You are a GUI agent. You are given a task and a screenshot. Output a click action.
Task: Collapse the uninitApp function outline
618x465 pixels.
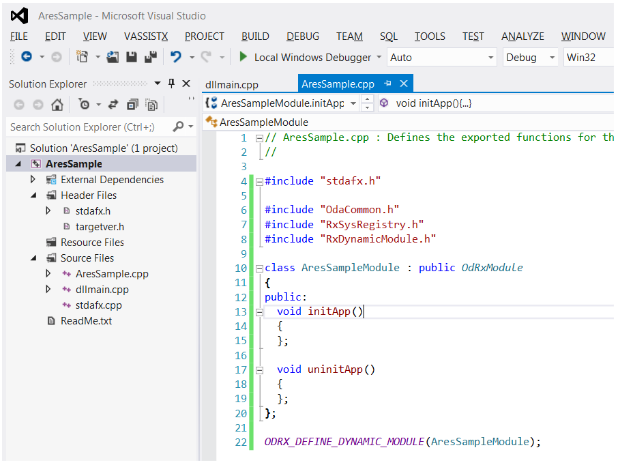click(259, 370)
